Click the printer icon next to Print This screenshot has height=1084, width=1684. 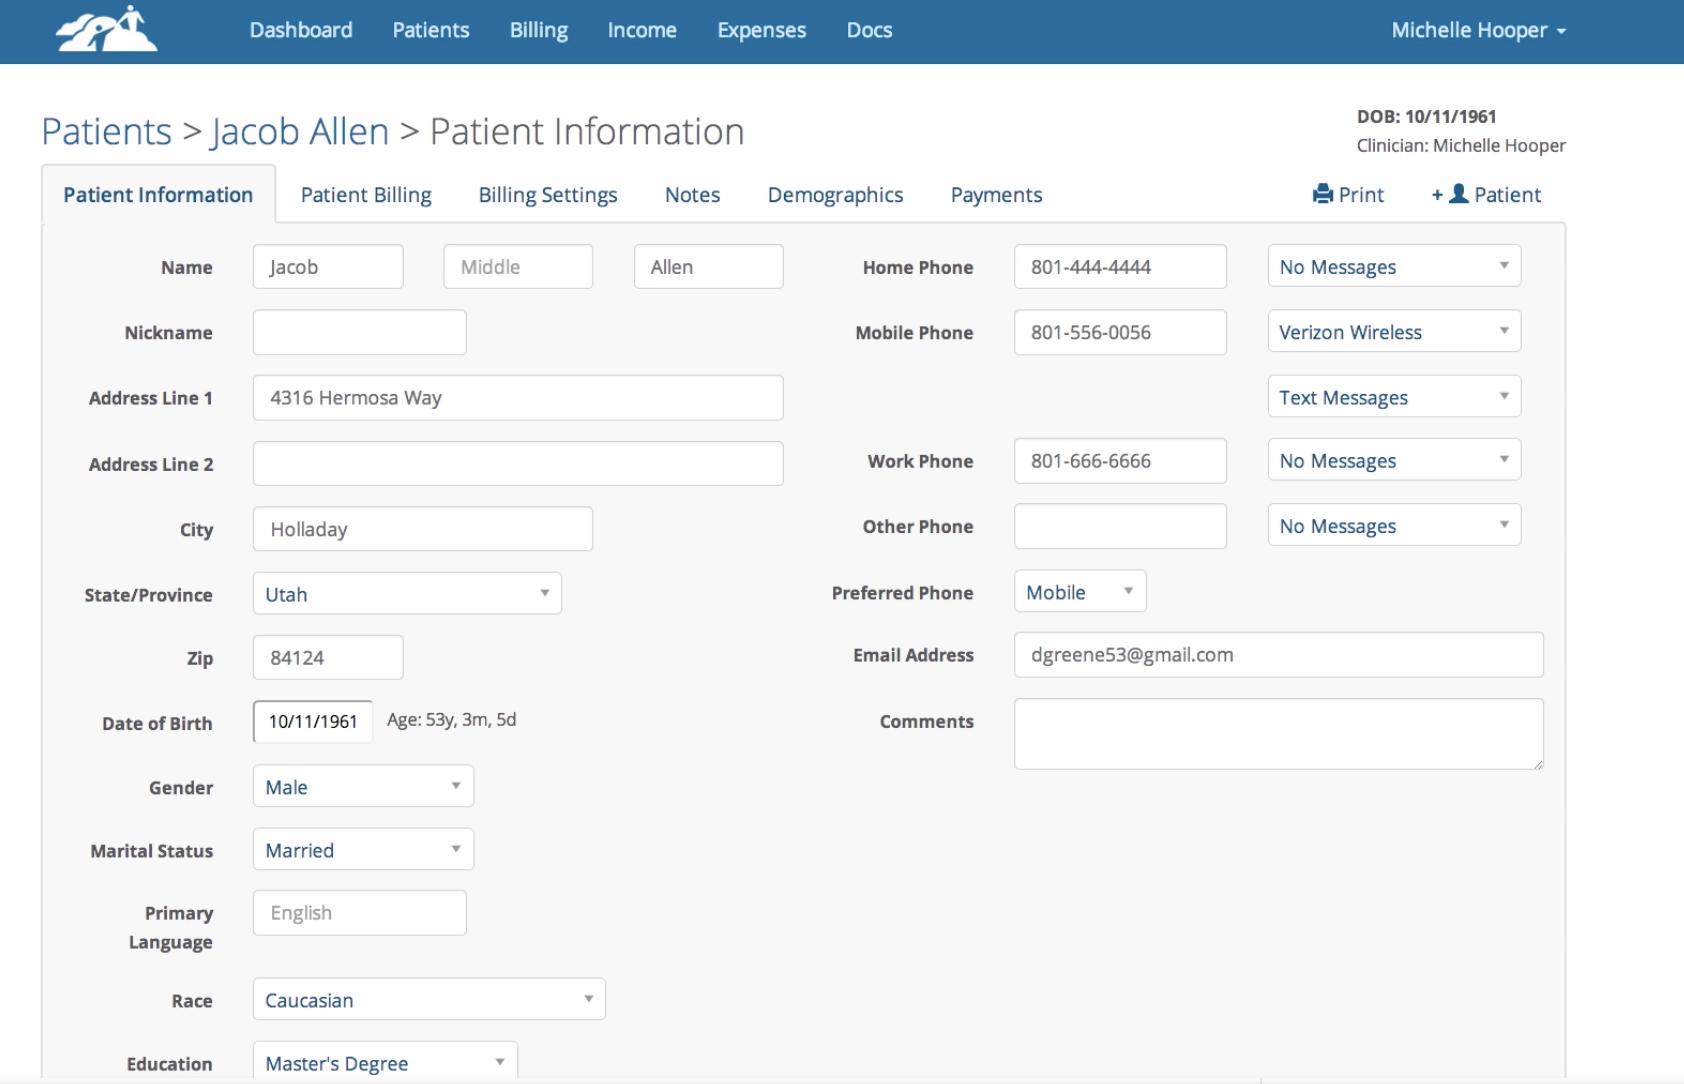pos(1322,194)
